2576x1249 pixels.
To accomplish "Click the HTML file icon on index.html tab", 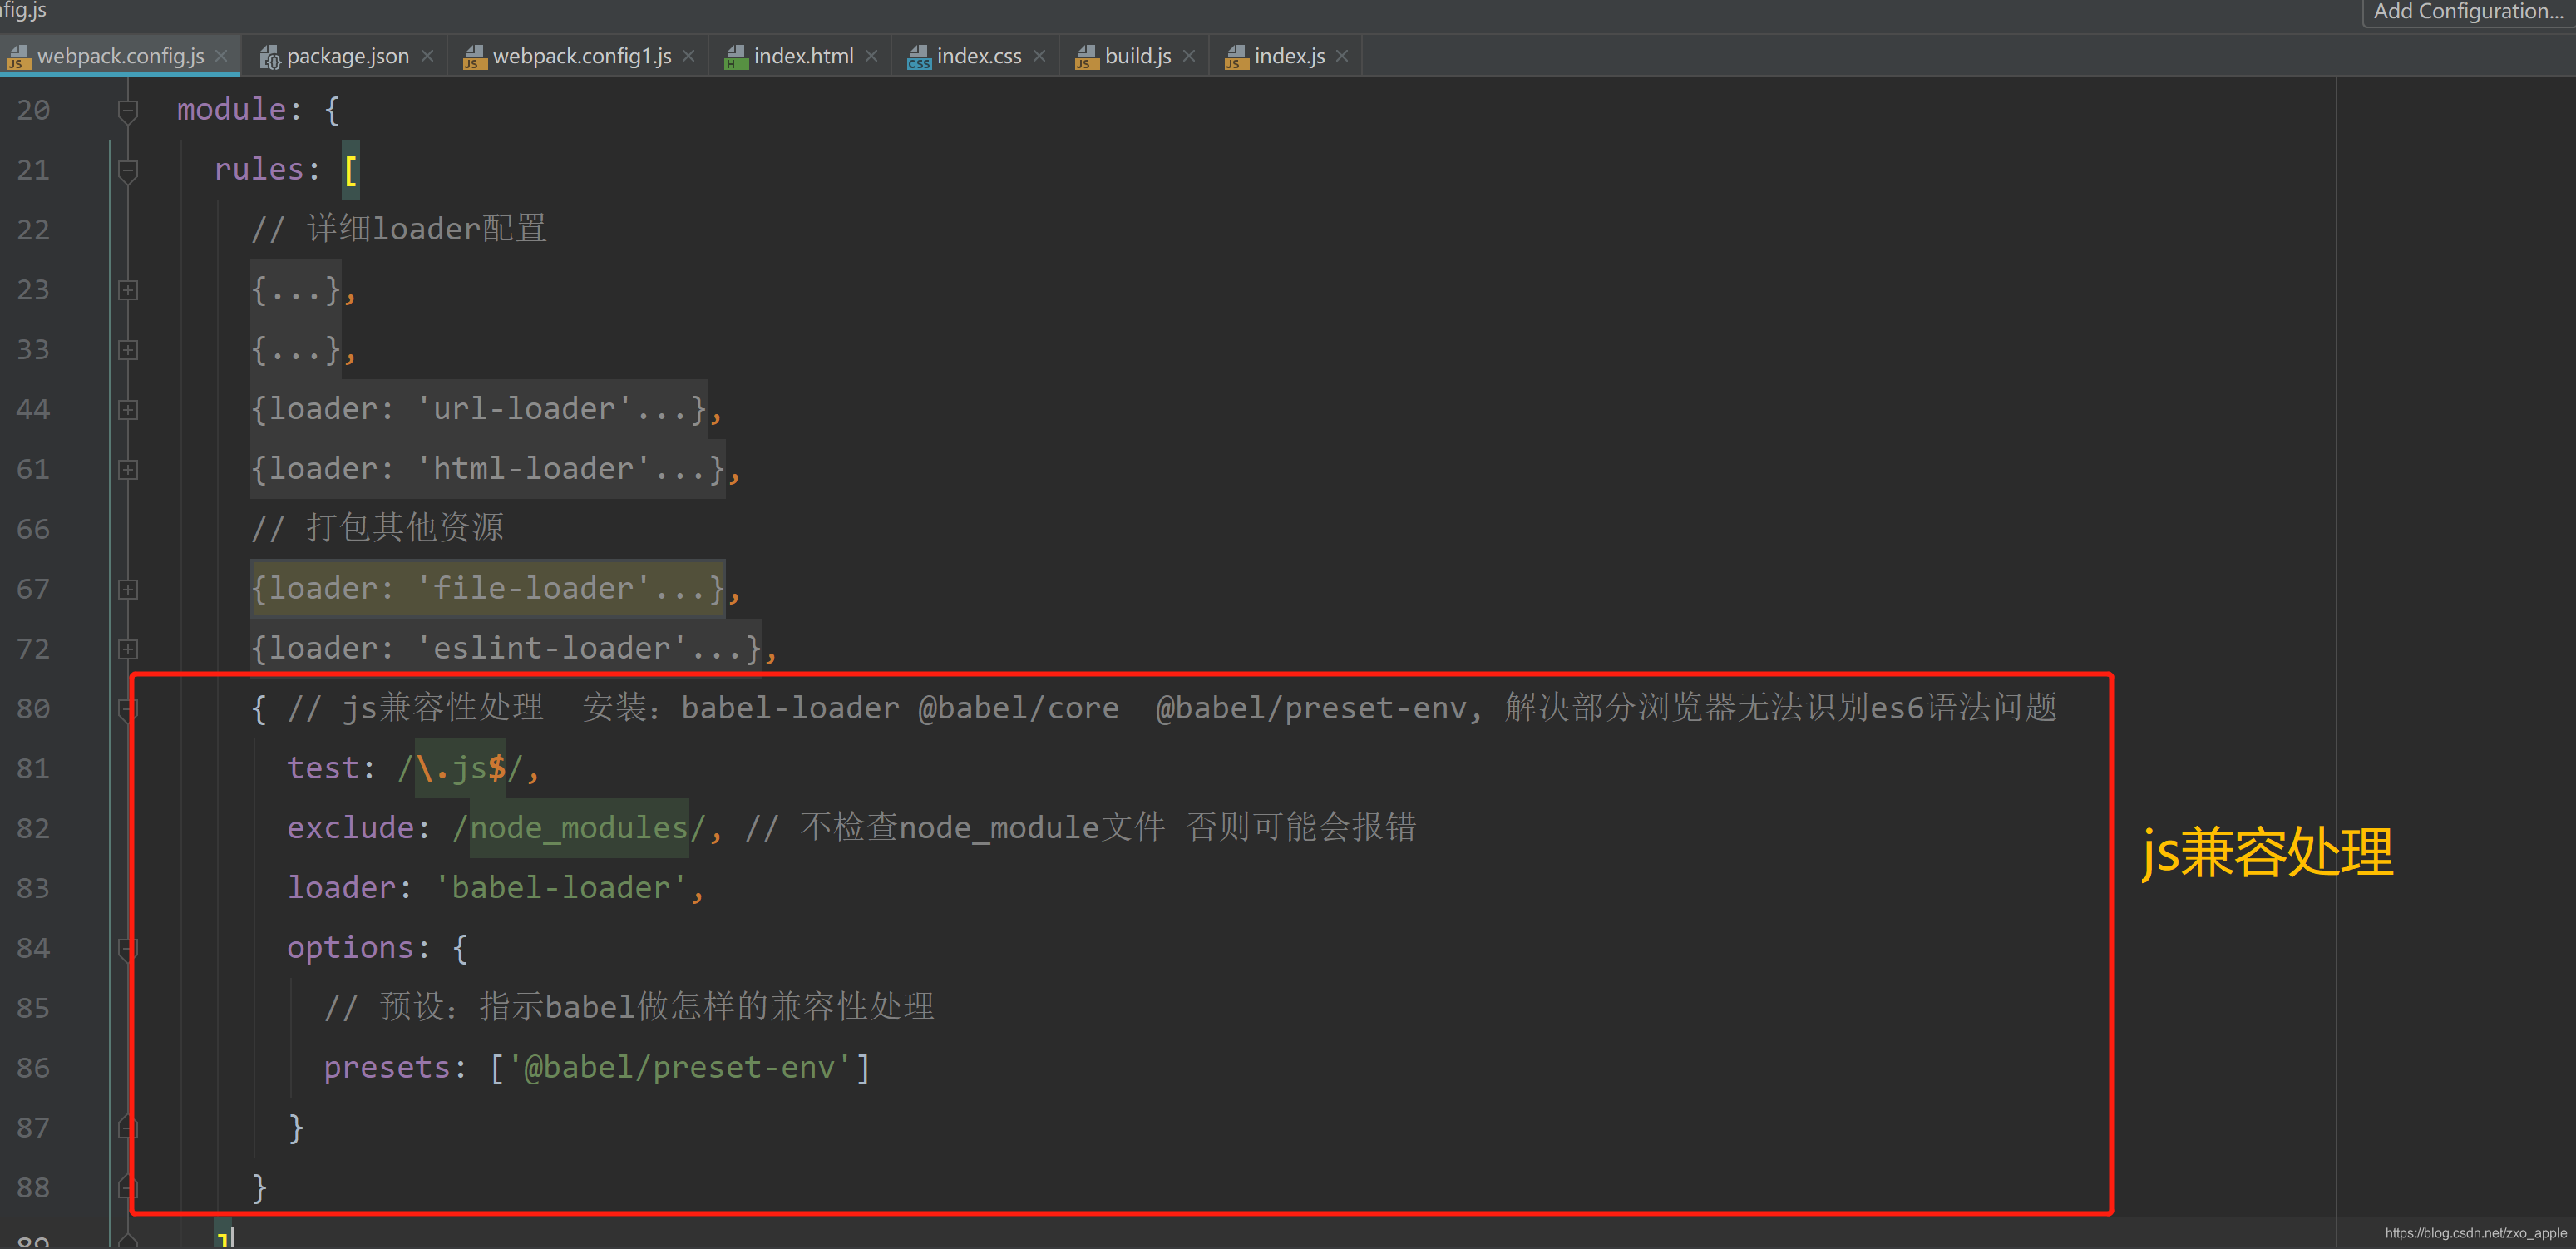I will pos(736,58).
